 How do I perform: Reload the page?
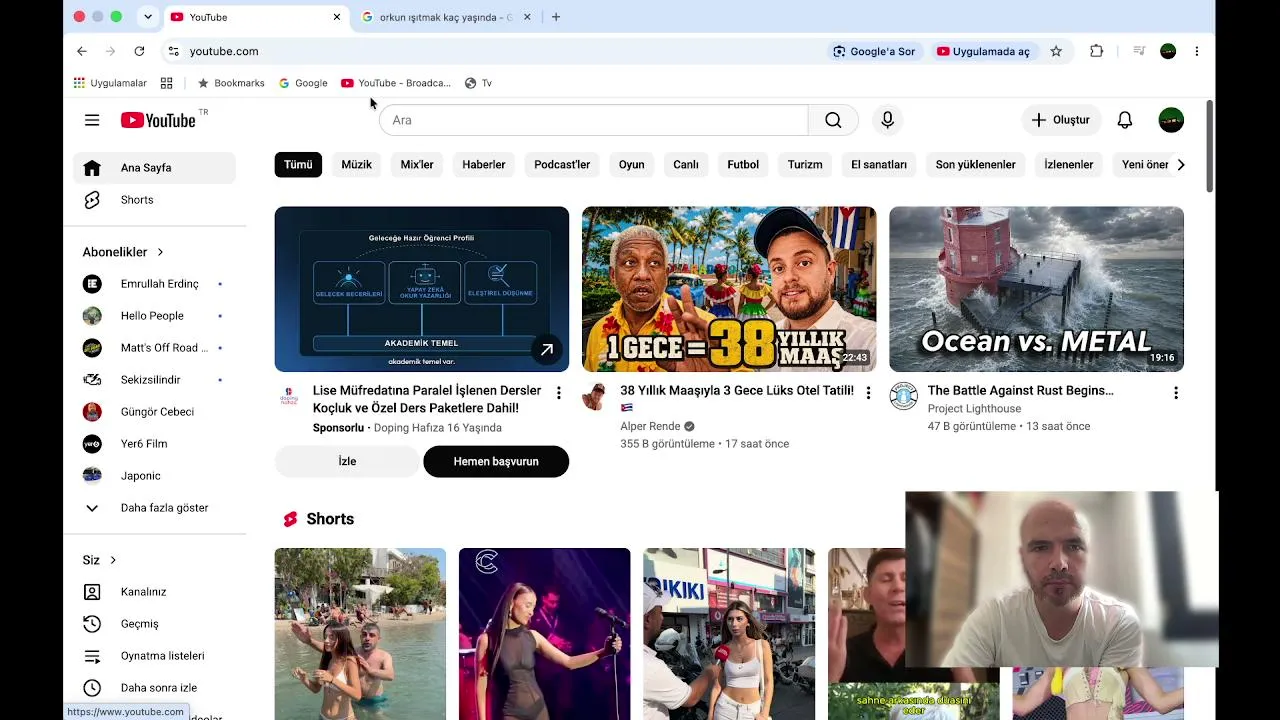tap(139, 51)
